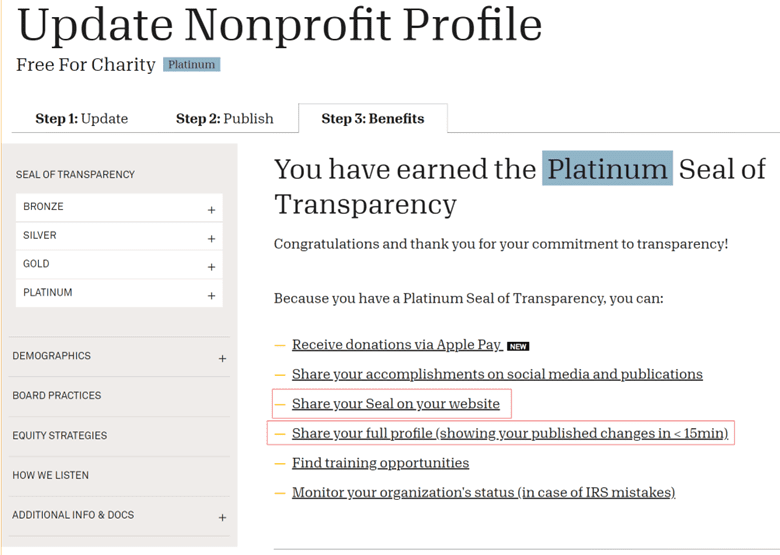
Task: Click the NEW badge next to Apple Pay
Action: 518,347
